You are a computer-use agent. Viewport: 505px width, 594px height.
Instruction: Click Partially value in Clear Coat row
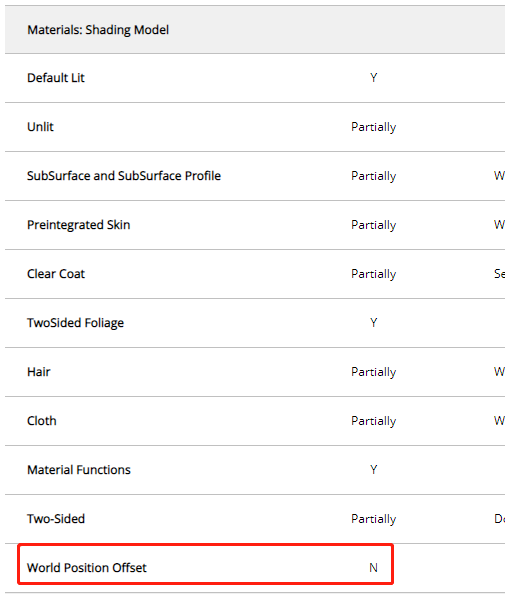click(374, 274)
